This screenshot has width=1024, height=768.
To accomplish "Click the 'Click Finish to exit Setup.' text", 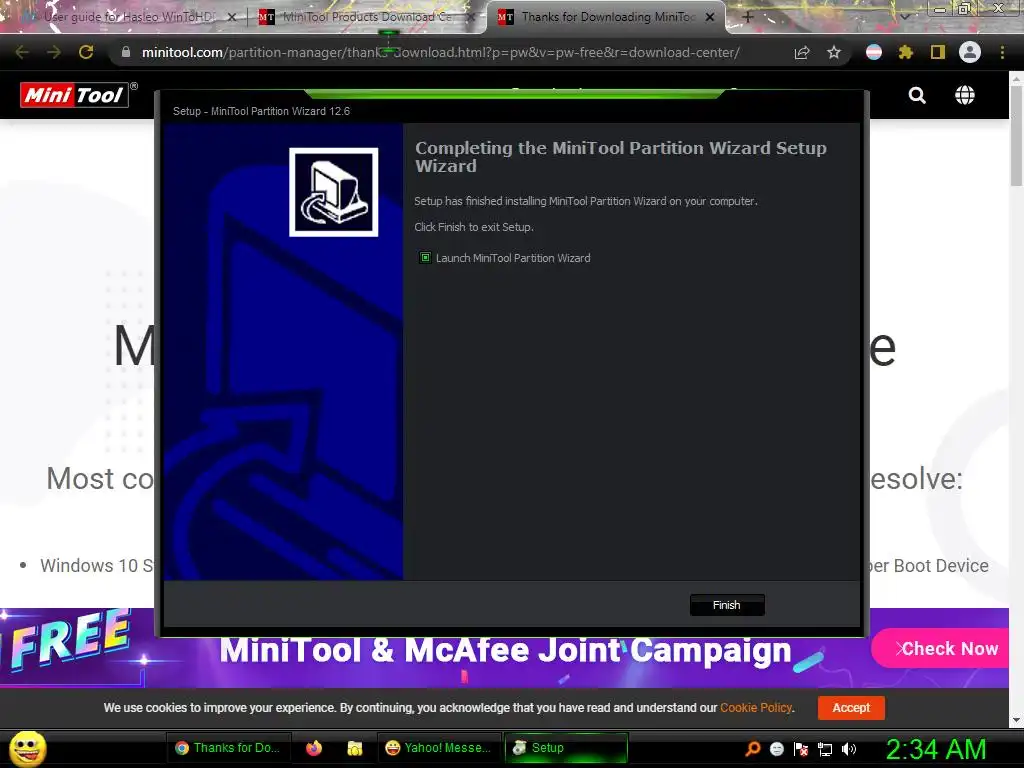I will (474, 227).
